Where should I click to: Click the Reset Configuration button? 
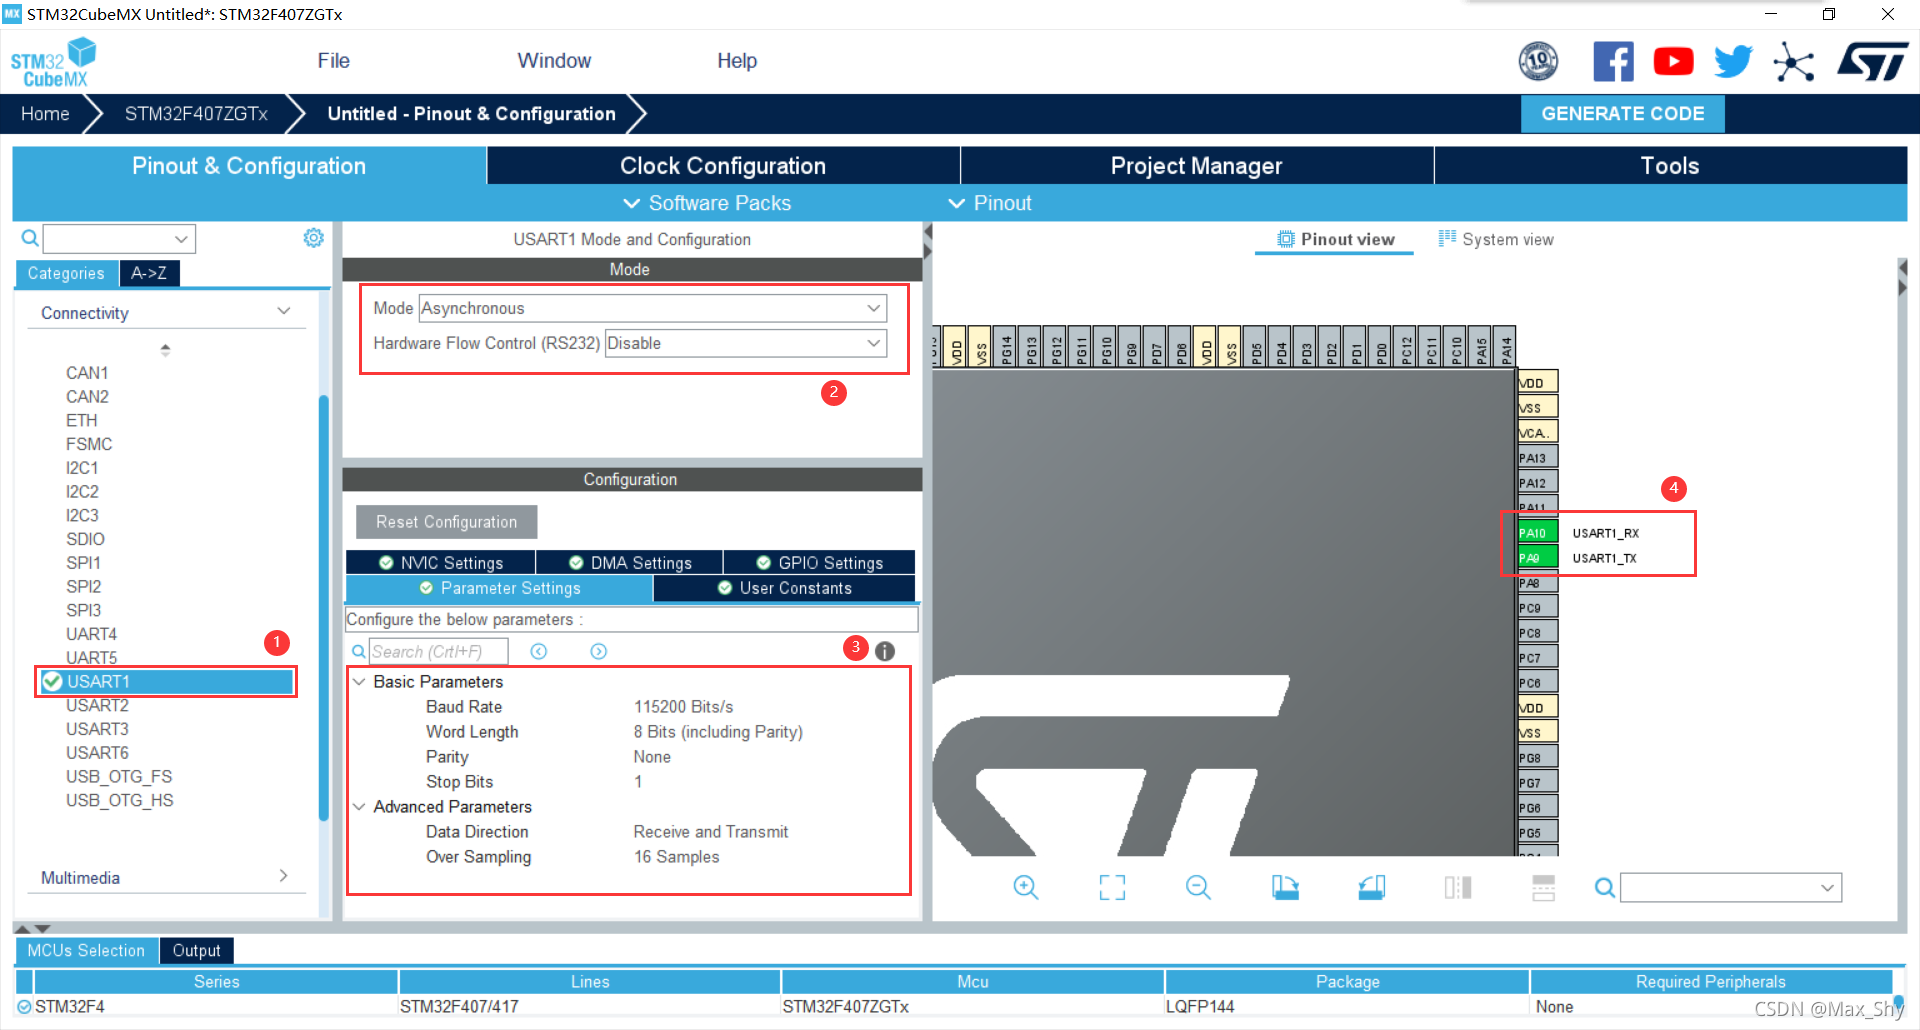446,522
